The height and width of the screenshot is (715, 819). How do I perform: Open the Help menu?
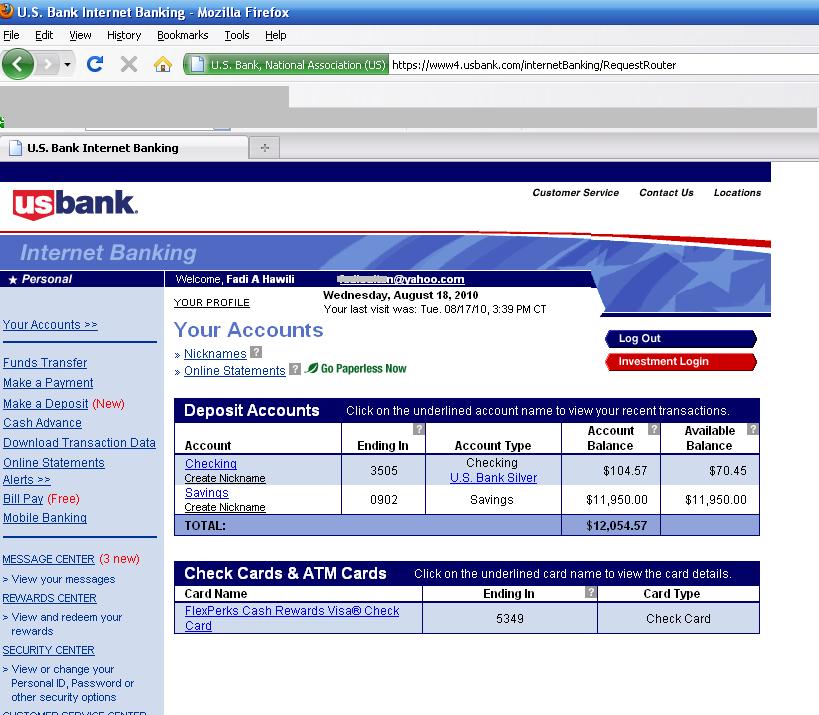(x=275, y=35)
